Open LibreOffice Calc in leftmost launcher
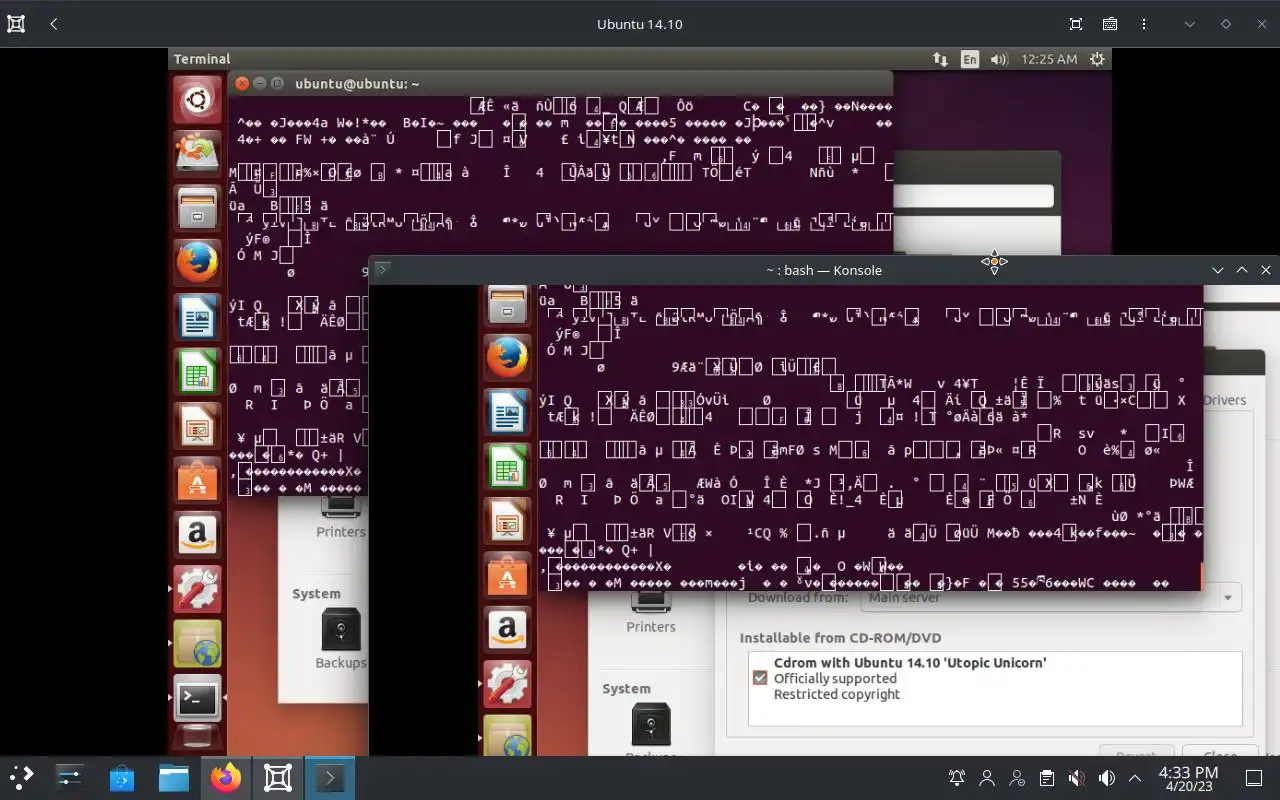 197,372
